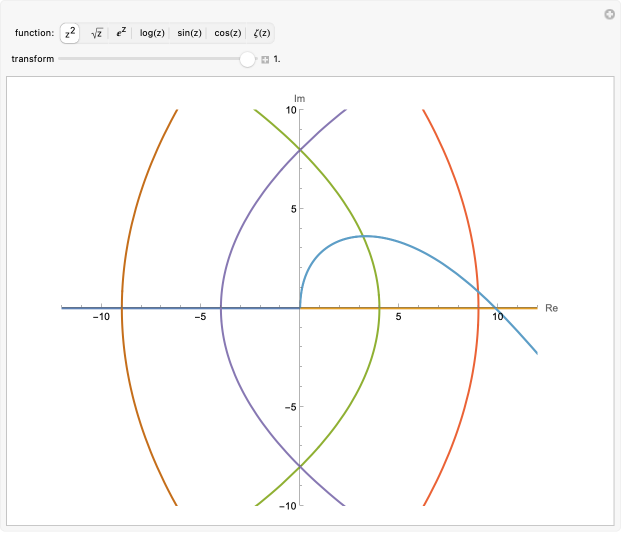The image size is (621, 533).
Task: Click the Im axis label
Action: point(299,98)
